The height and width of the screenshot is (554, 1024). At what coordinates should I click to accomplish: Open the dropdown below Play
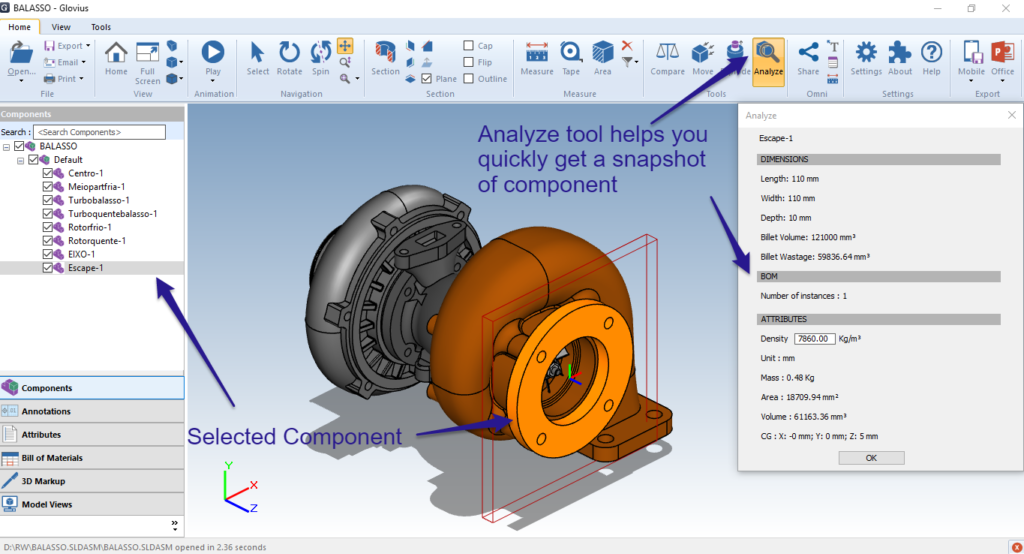tap(213, 81)
